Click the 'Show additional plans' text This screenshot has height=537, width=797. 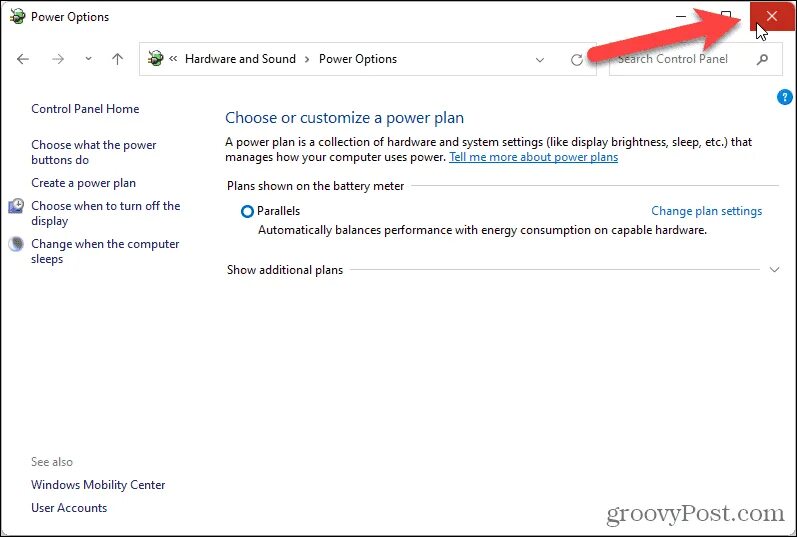[x=285, y=270]
